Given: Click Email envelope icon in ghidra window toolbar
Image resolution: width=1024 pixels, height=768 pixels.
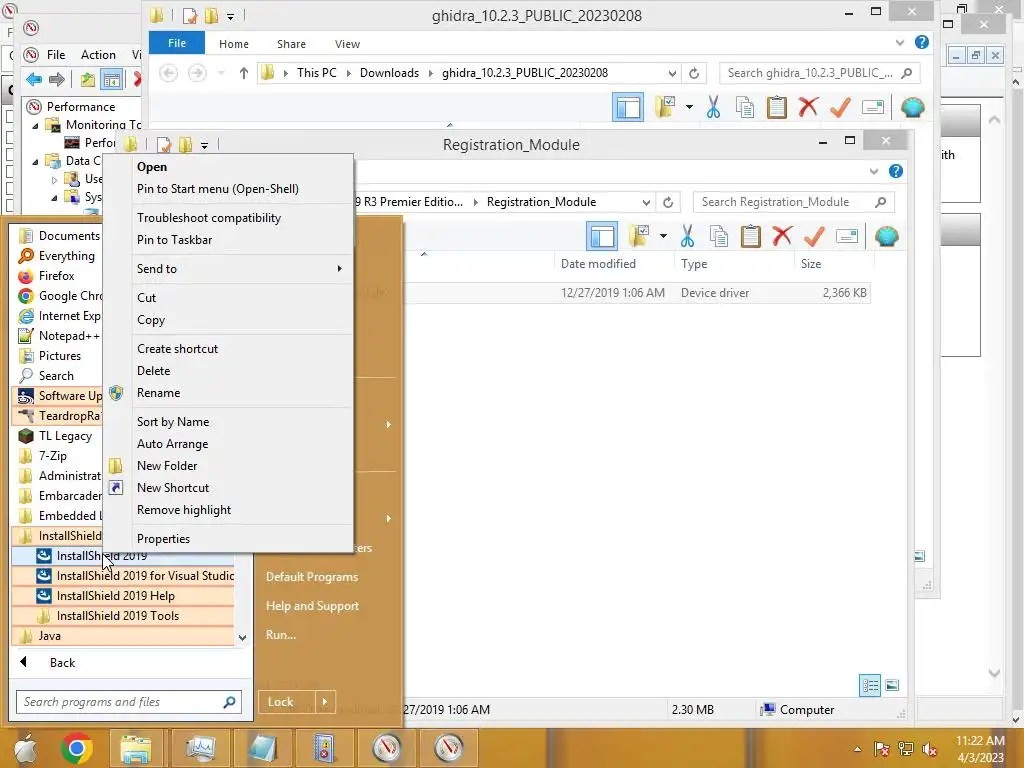Looking at the screenshot, I should 872,106.
